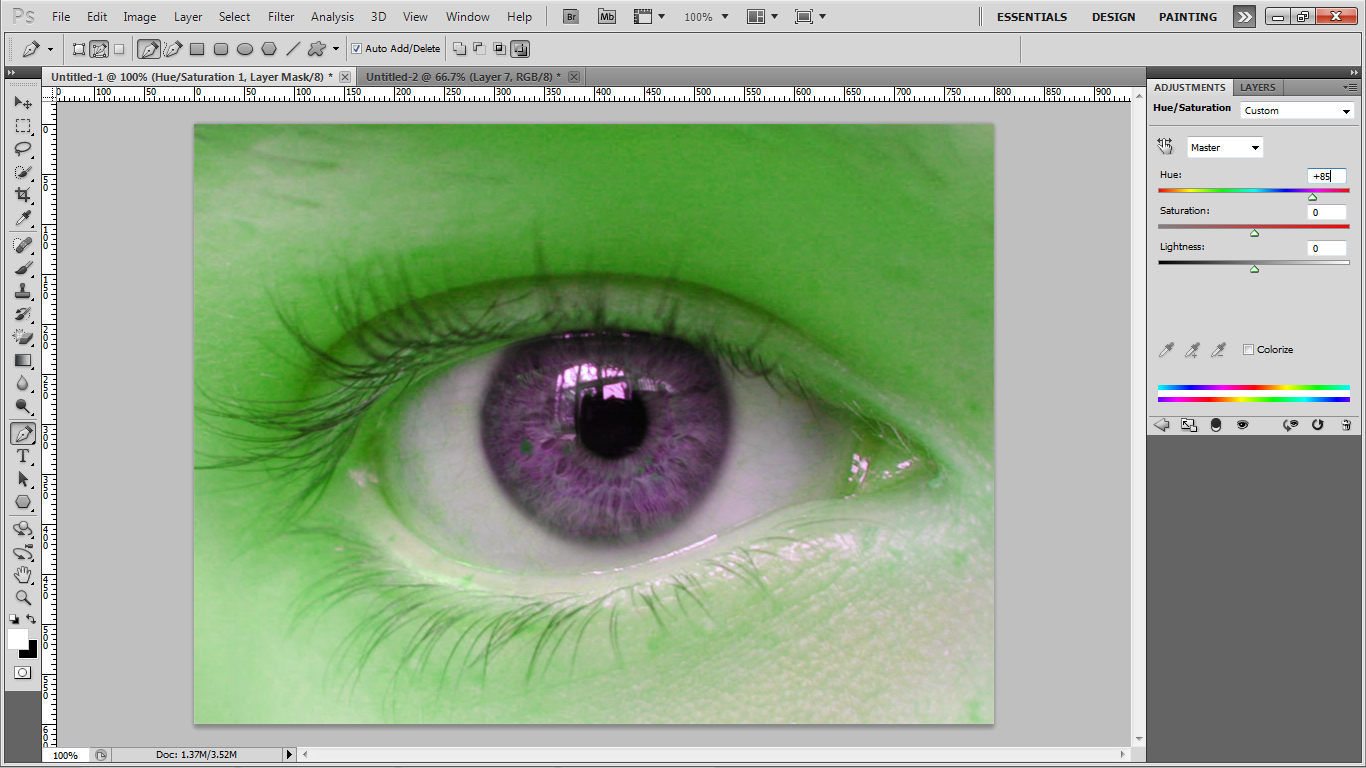Select the 3D Camera Rotate tool
Image resolution: width=1366 pixels, height=768 pixels.
click(23, 552)
